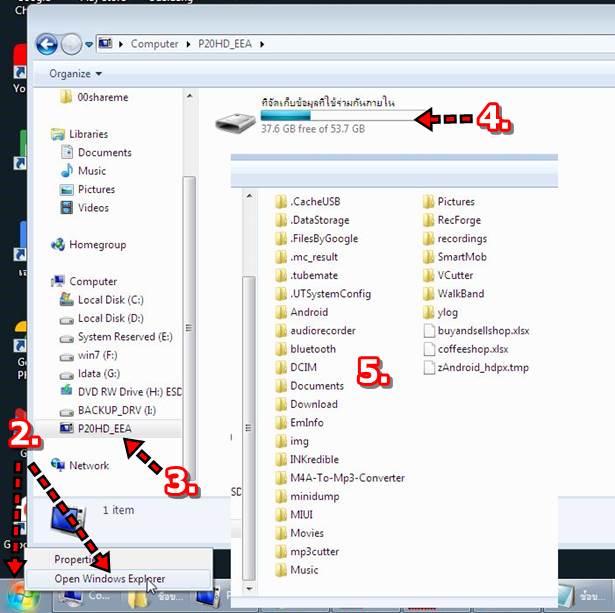Open the Documents library in navigation pane
This screenshot has width=615, height=613.
96,153
